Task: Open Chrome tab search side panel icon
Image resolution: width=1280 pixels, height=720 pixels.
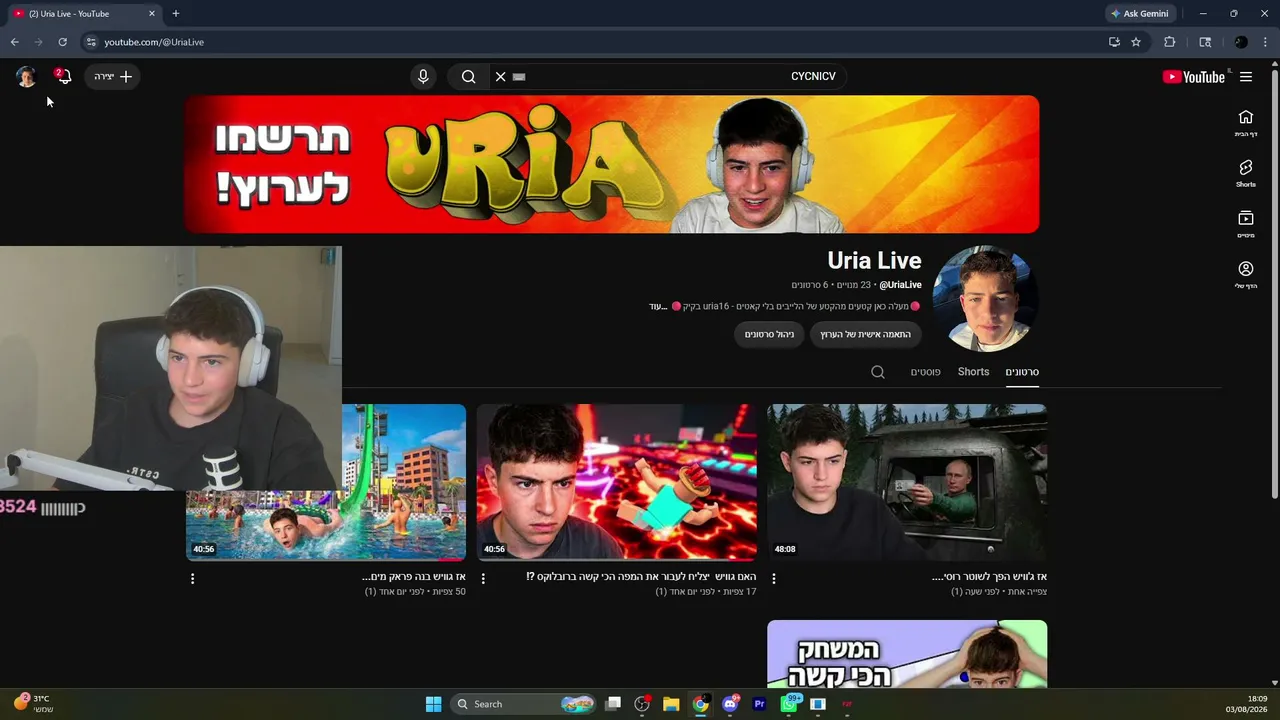Action: tap(1205, 42)
